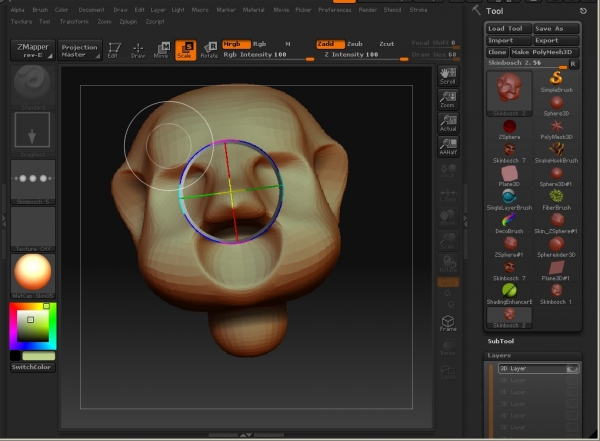Expand the SubTool section
Viewport: 600px width, 441px height.
(501, 341)
